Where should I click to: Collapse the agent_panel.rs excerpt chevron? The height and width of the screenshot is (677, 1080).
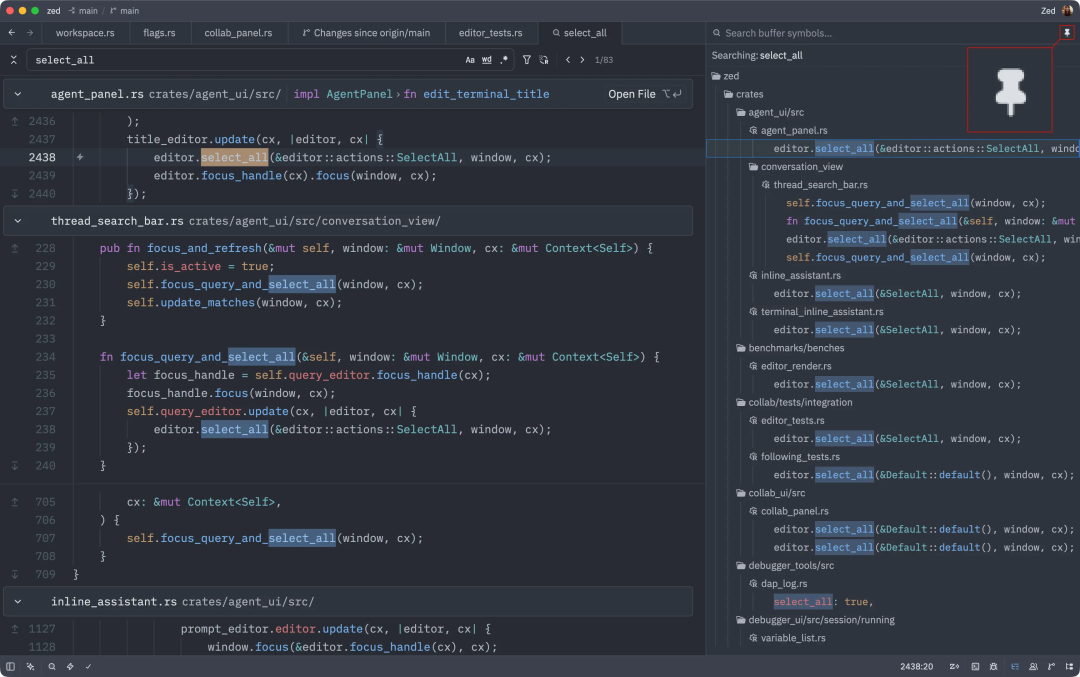pos(18,94)
